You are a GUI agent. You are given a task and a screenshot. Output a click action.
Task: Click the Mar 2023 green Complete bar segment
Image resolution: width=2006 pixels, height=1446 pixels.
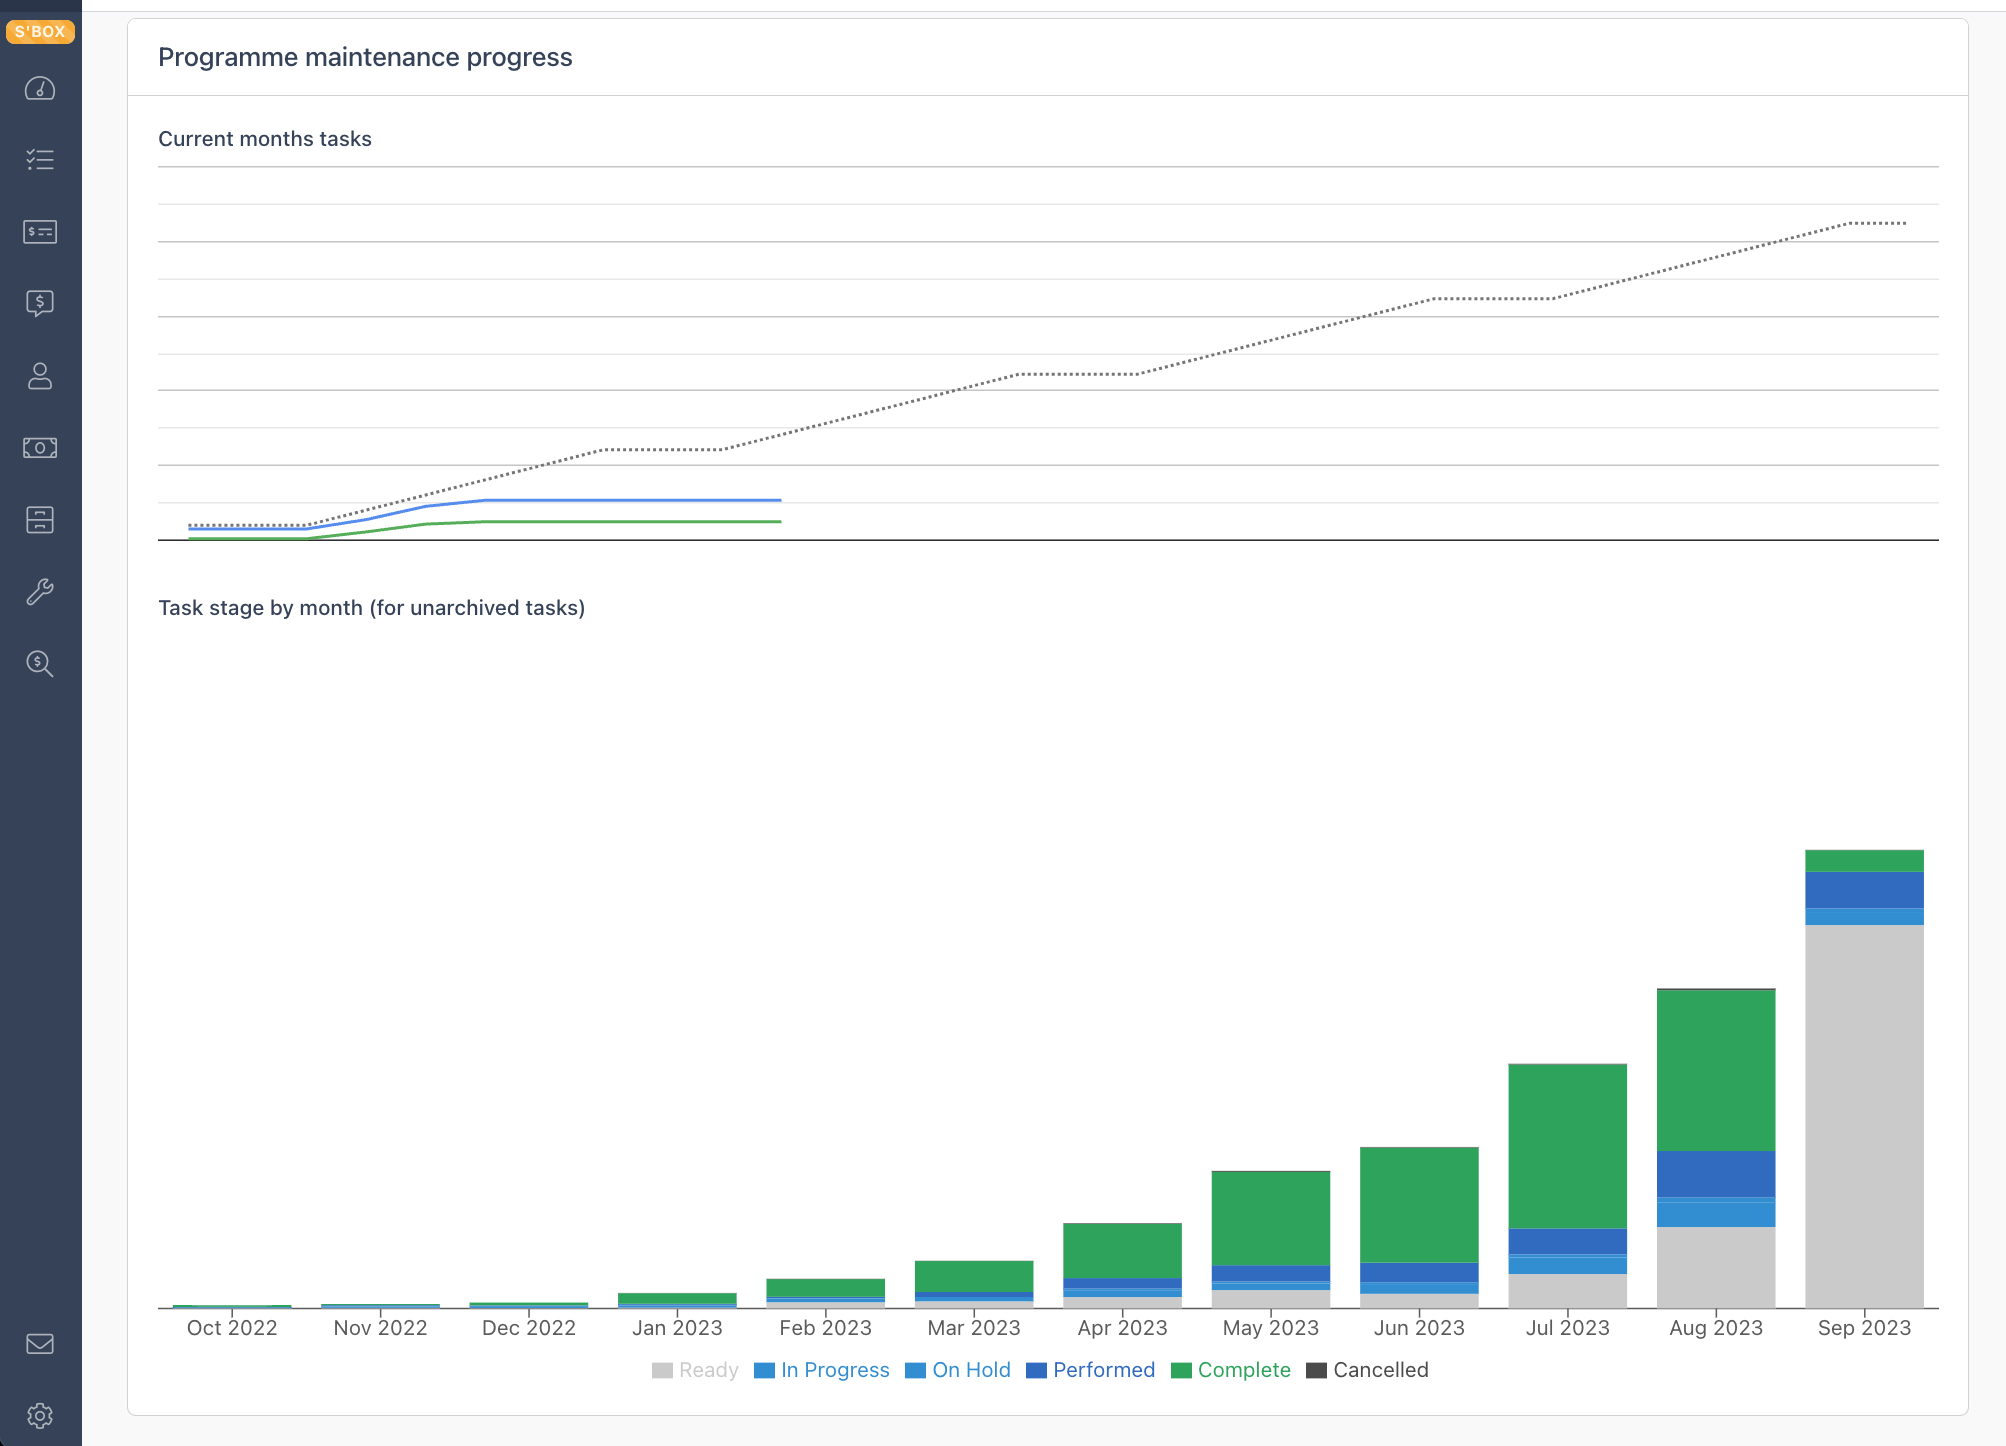point(974,1276)
